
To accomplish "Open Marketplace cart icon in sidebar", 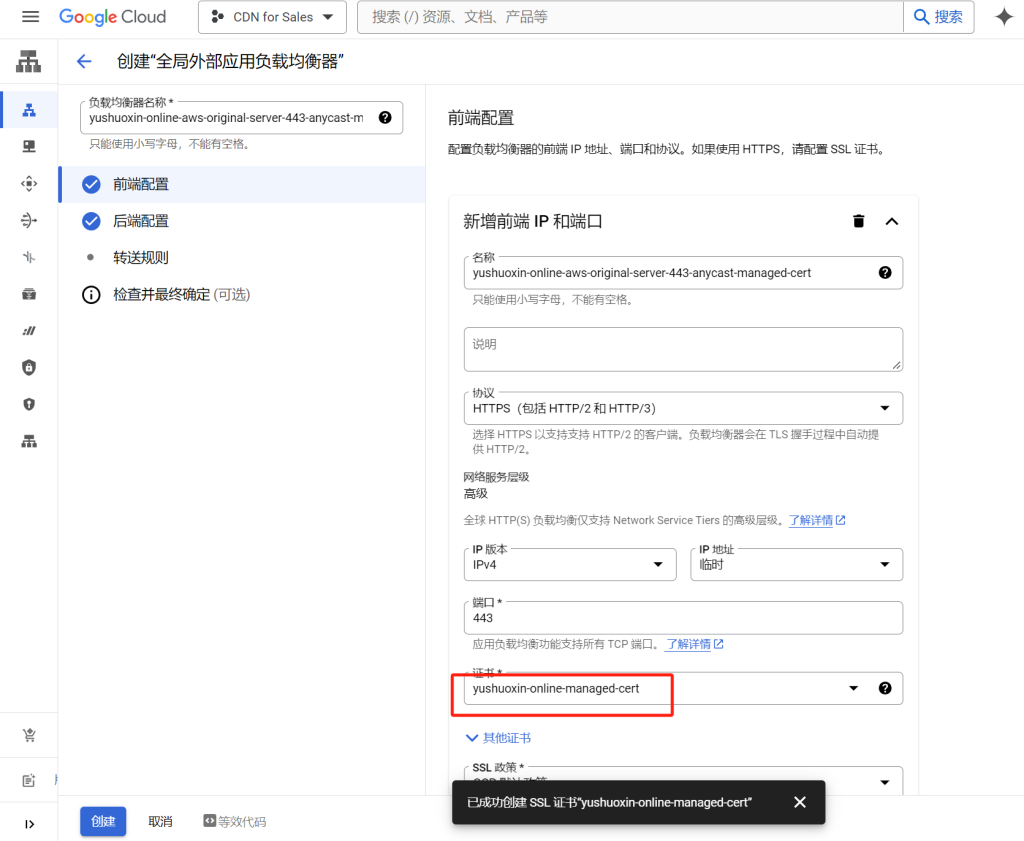I will [x=29, y=736].
